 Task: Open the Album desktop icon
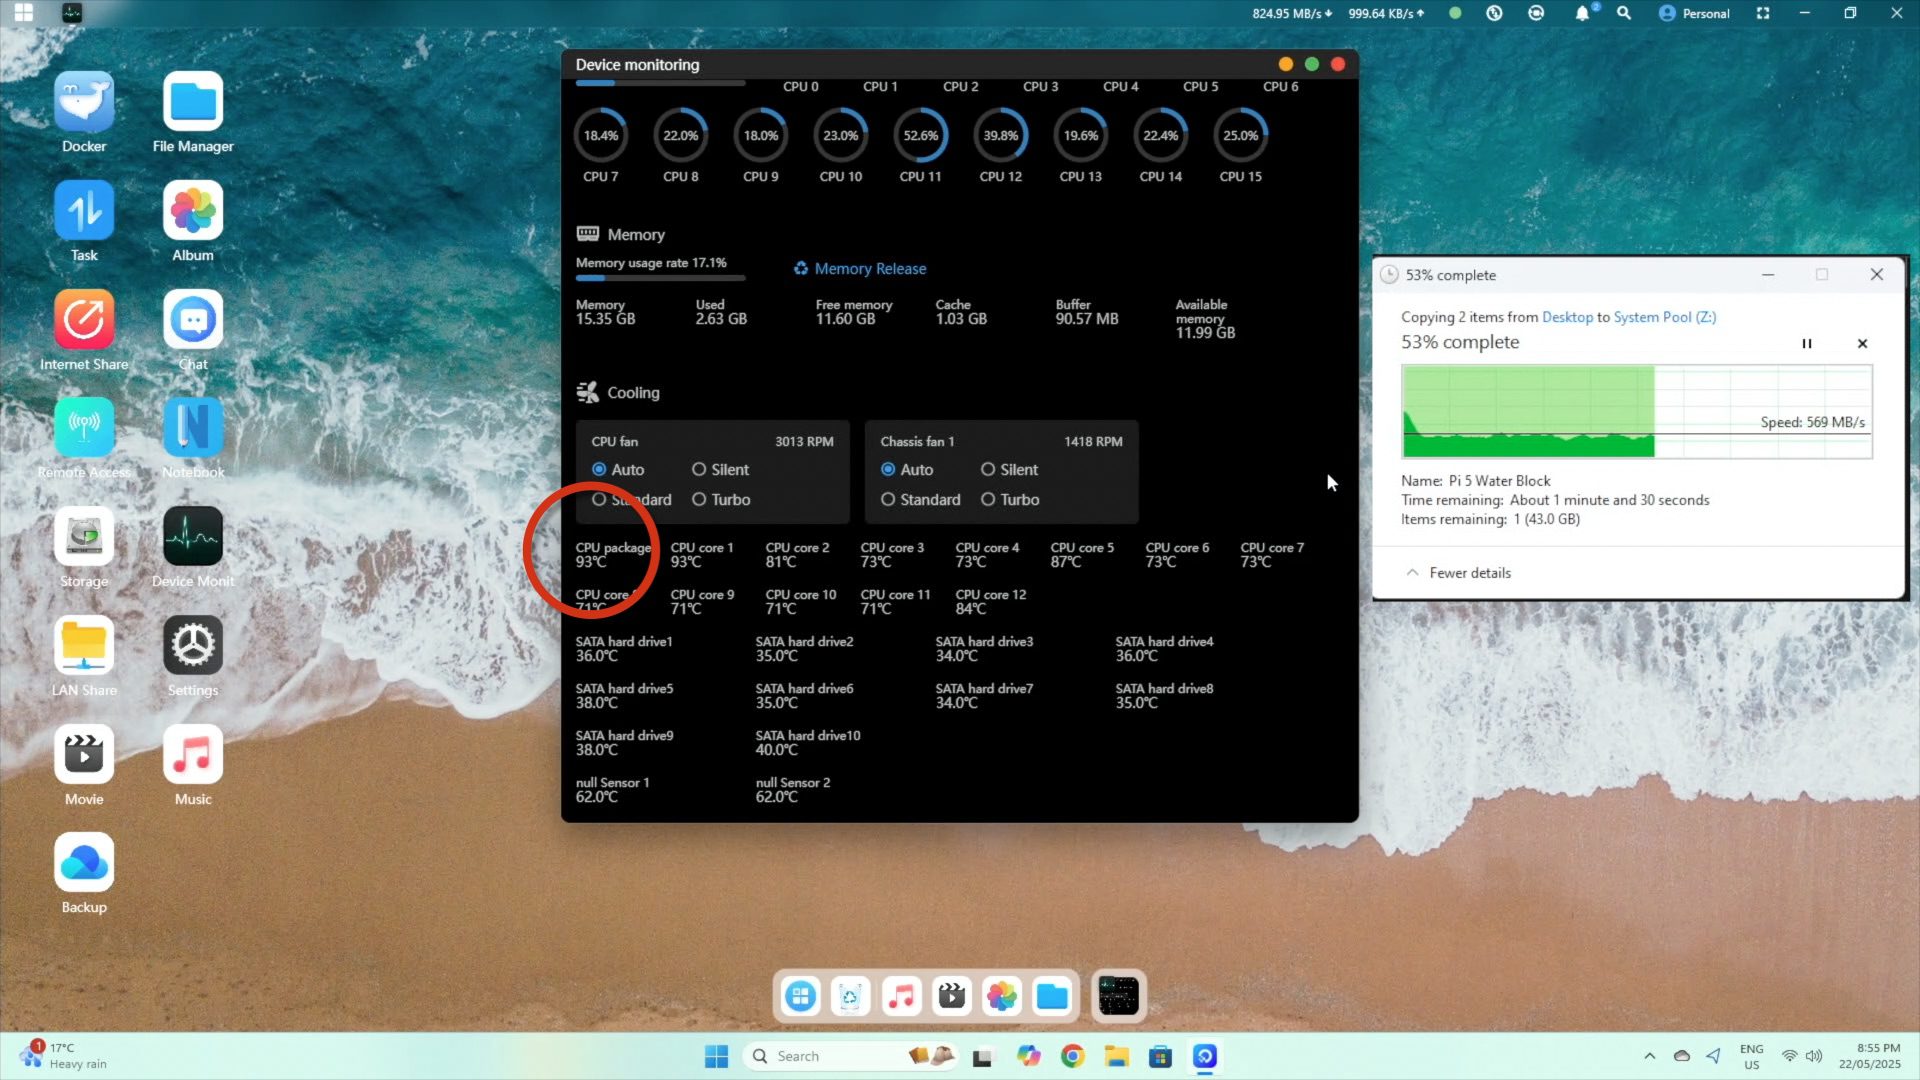pyautogui.click(x=193, y=211)
